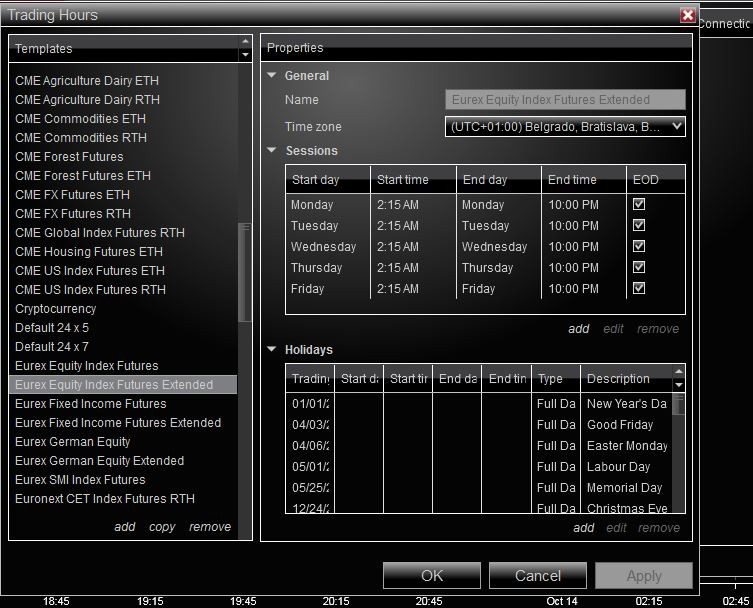Click Templates header scroll up arrow

pos(245,42)
